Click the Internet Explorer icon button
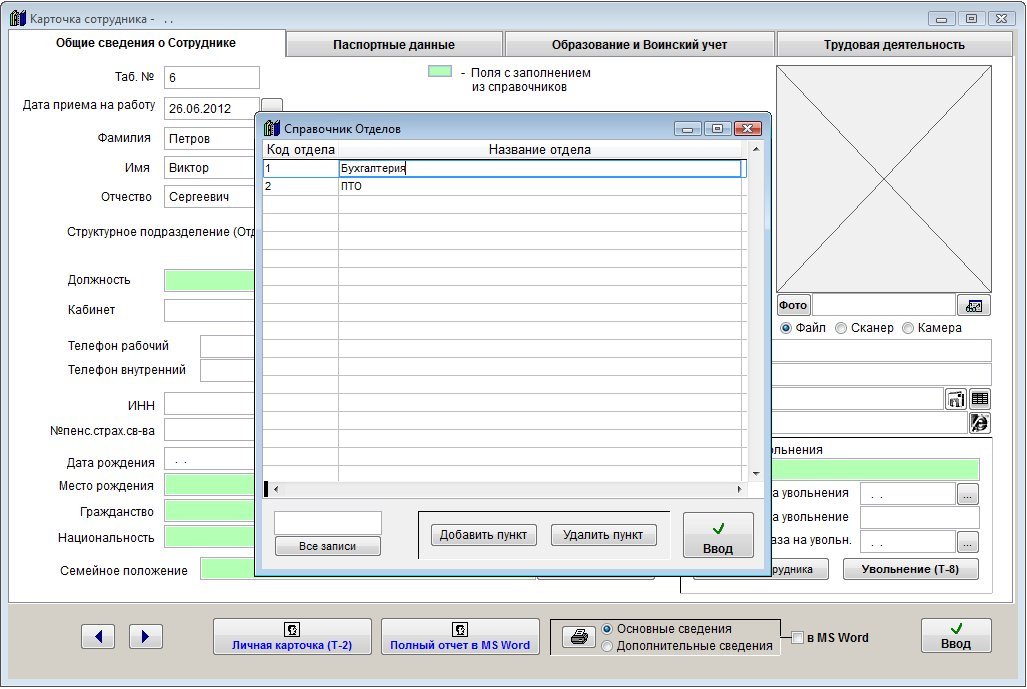This screenshot has width=1027, height=689. [979, 423]
